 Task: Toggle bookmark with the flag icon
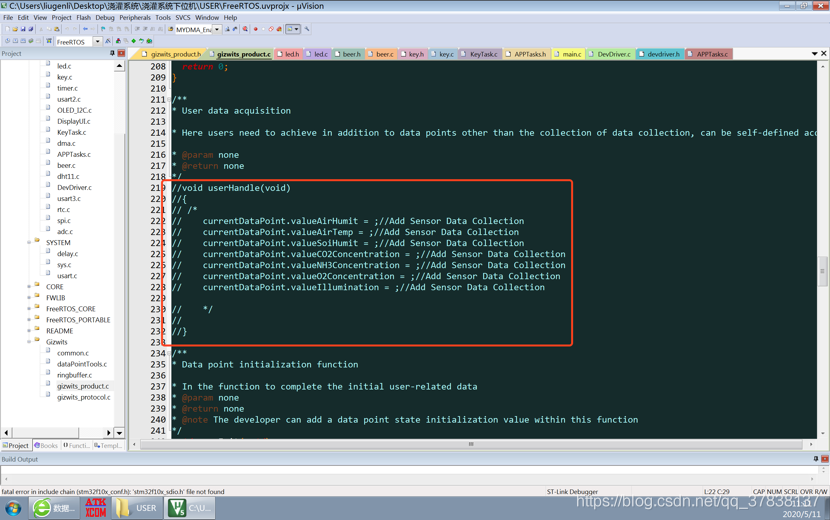pyautogui.click(x=103, y=29)
